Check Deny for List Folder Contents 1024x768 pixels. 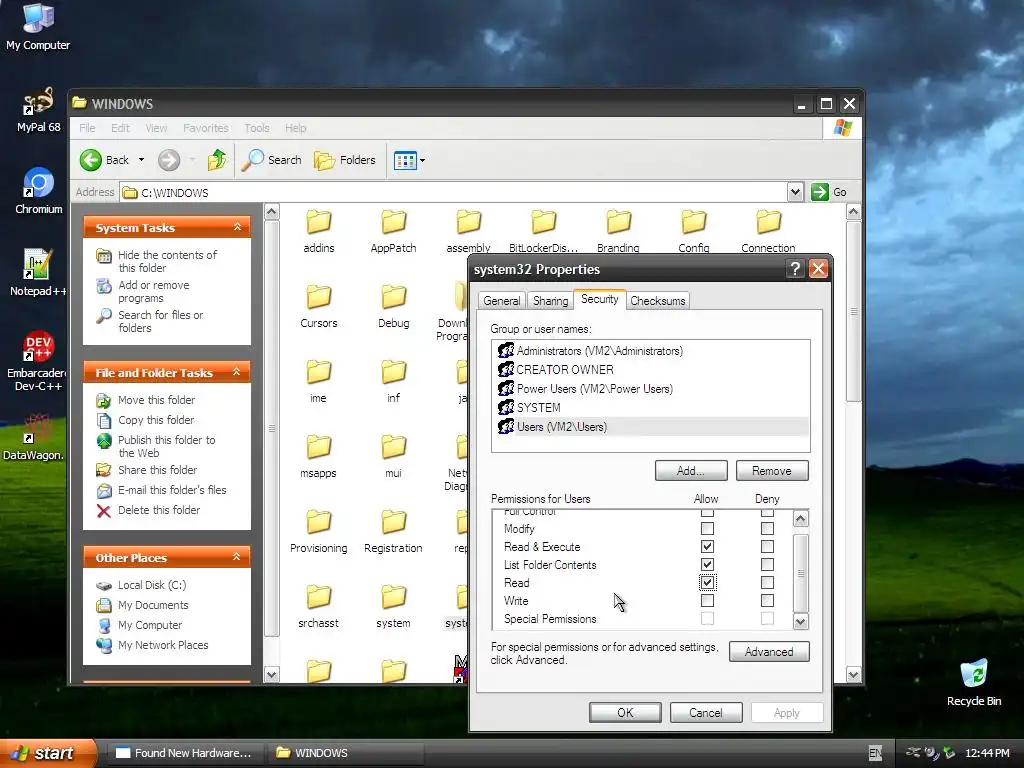767,564
